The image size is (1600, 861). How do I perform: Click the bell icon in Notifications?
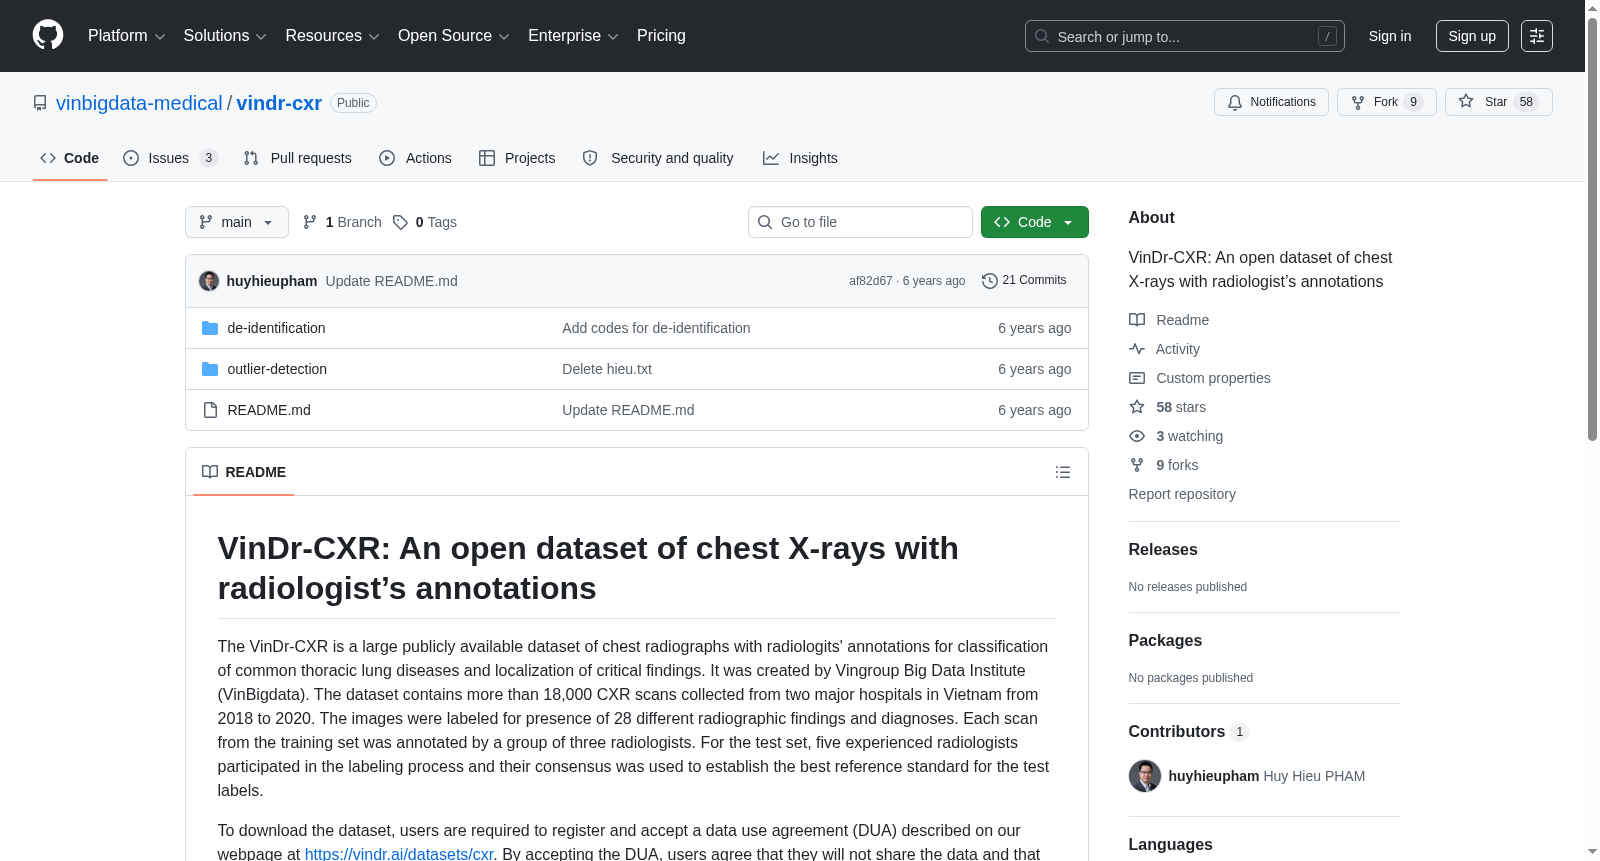(1235, 102)
